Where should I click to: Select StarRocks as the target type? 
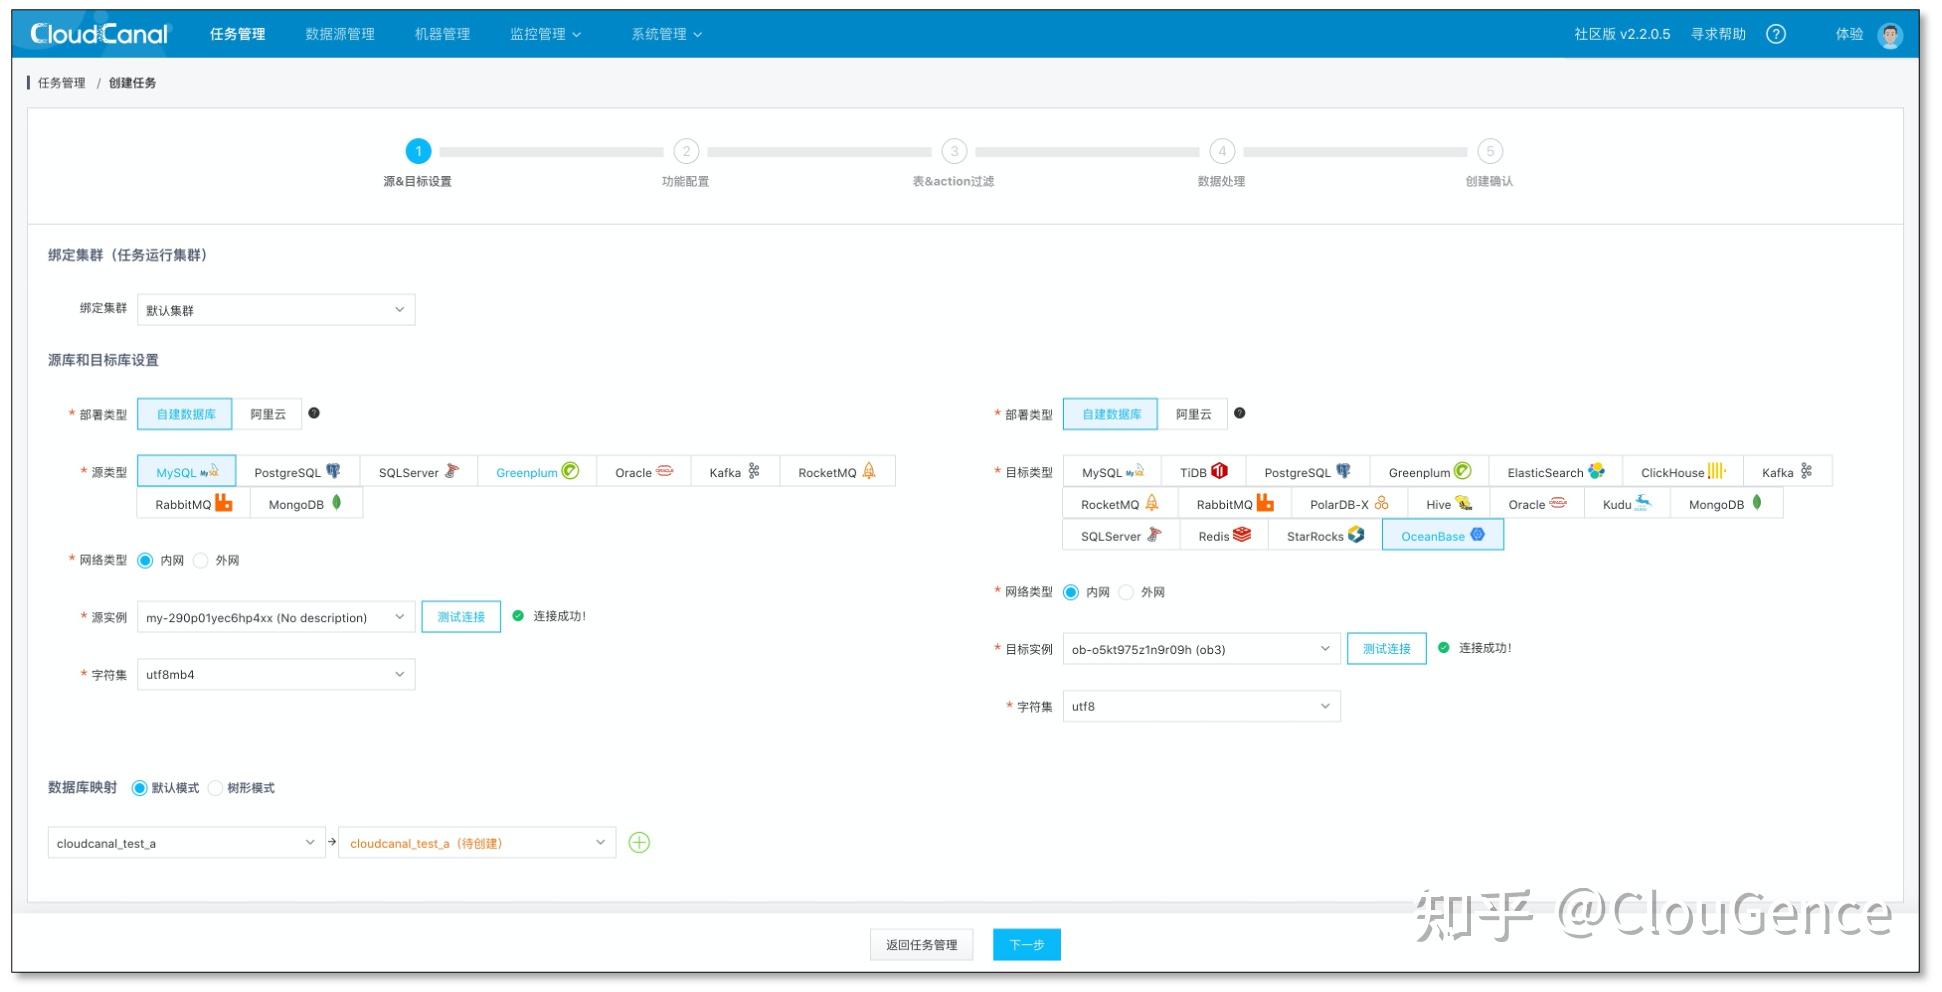(x=1322, y=536)
